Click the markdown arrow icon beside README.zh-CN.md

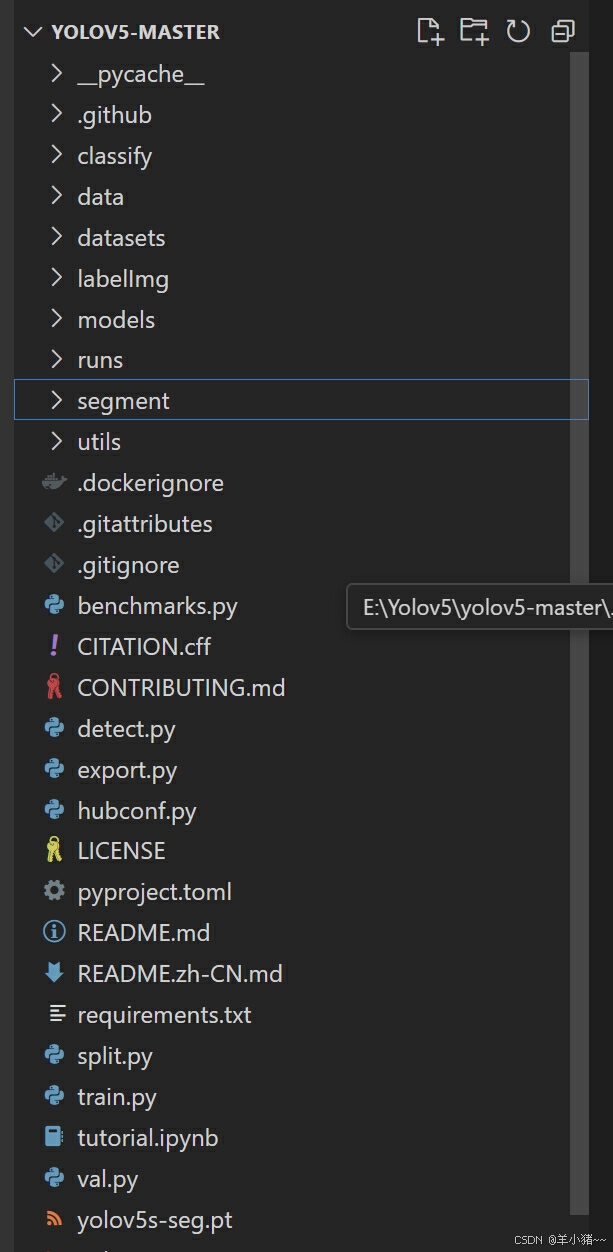coord(54,973)
